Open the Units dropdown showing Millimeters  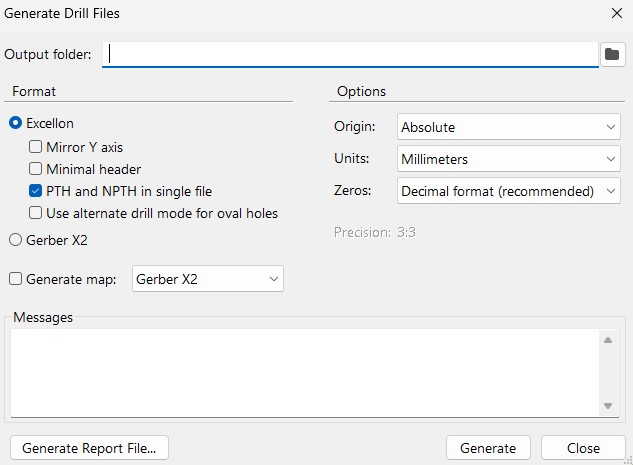pyautogui.click(x=509, y=159)
